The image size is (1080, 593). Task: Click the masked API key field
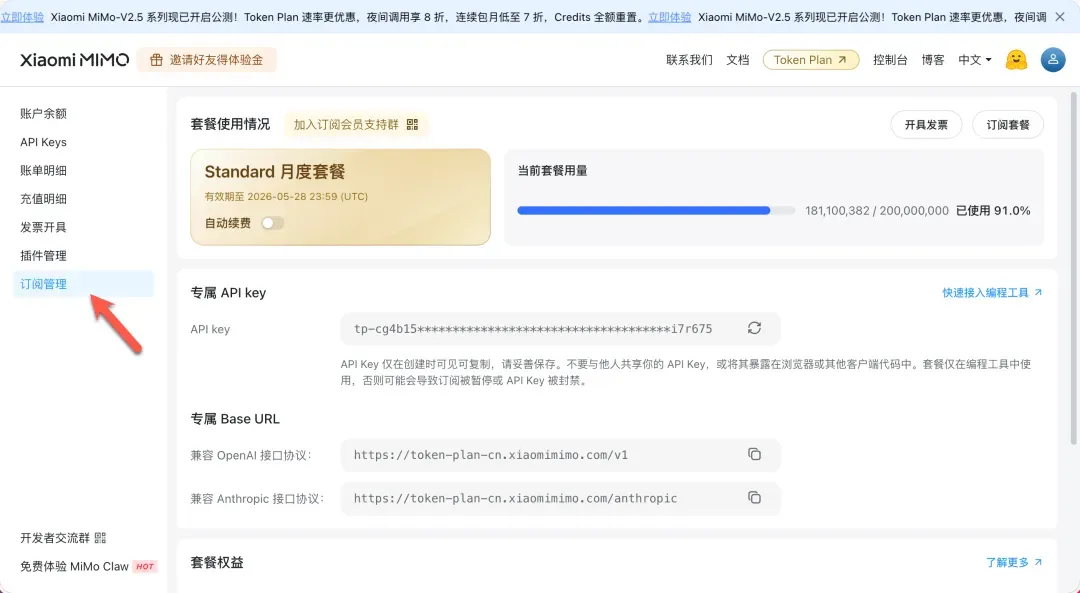[560, 329]
